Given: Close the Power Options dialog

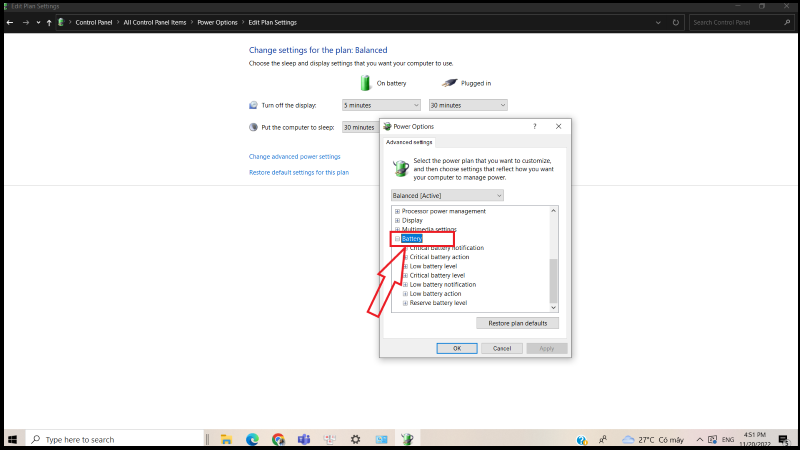Looking at the screenshot, I should (559, 127).
